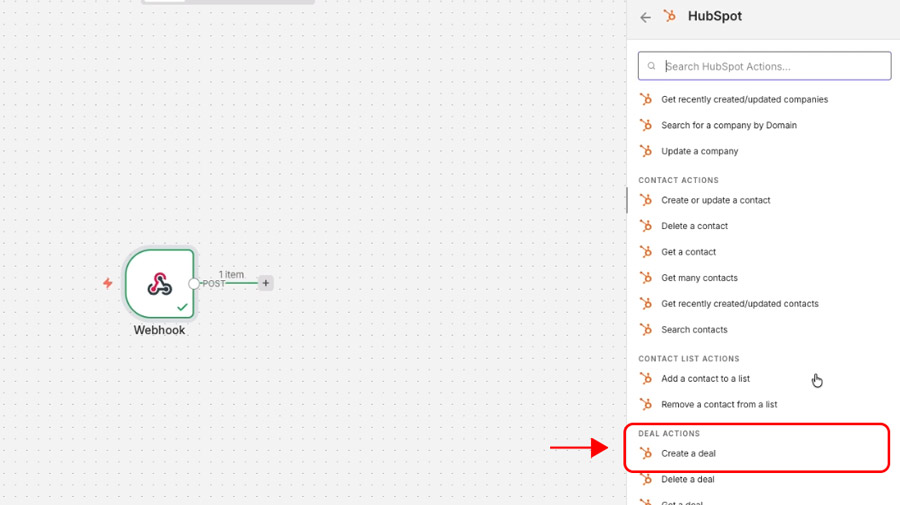Image resolution: width=900 pixels, height=505 pixels.
Task: Click the plus button after Webhook node
Action: [x=265, y=284]
